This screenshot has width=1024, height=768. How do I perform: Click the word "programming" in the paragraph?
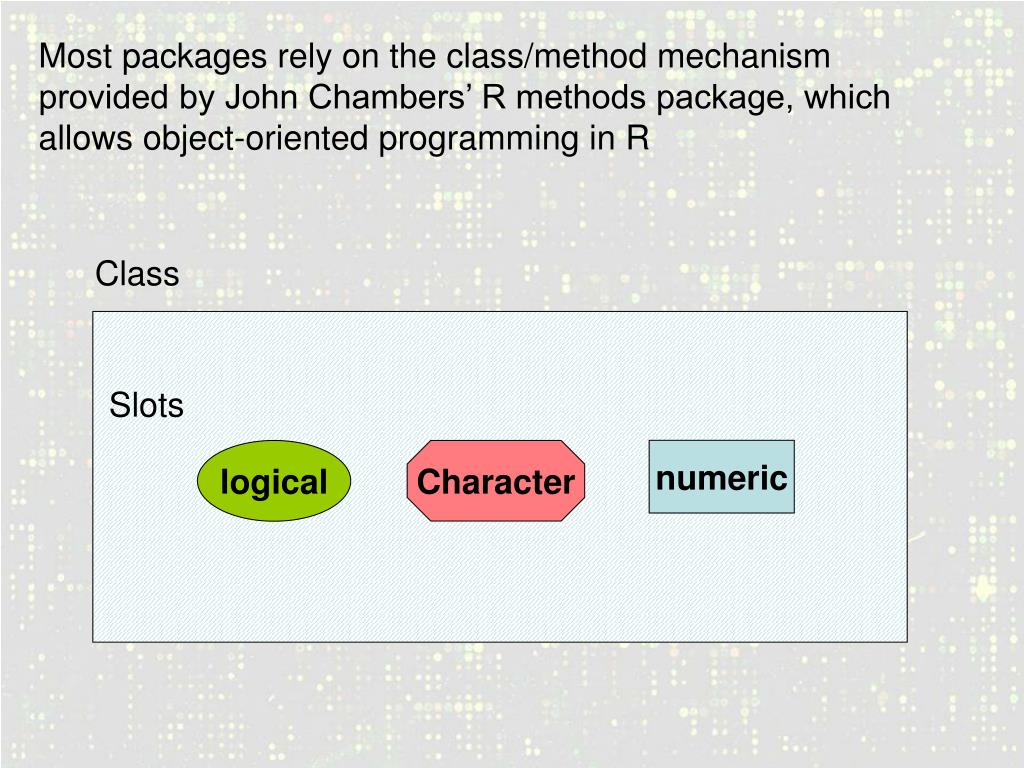tap(479, 139)
